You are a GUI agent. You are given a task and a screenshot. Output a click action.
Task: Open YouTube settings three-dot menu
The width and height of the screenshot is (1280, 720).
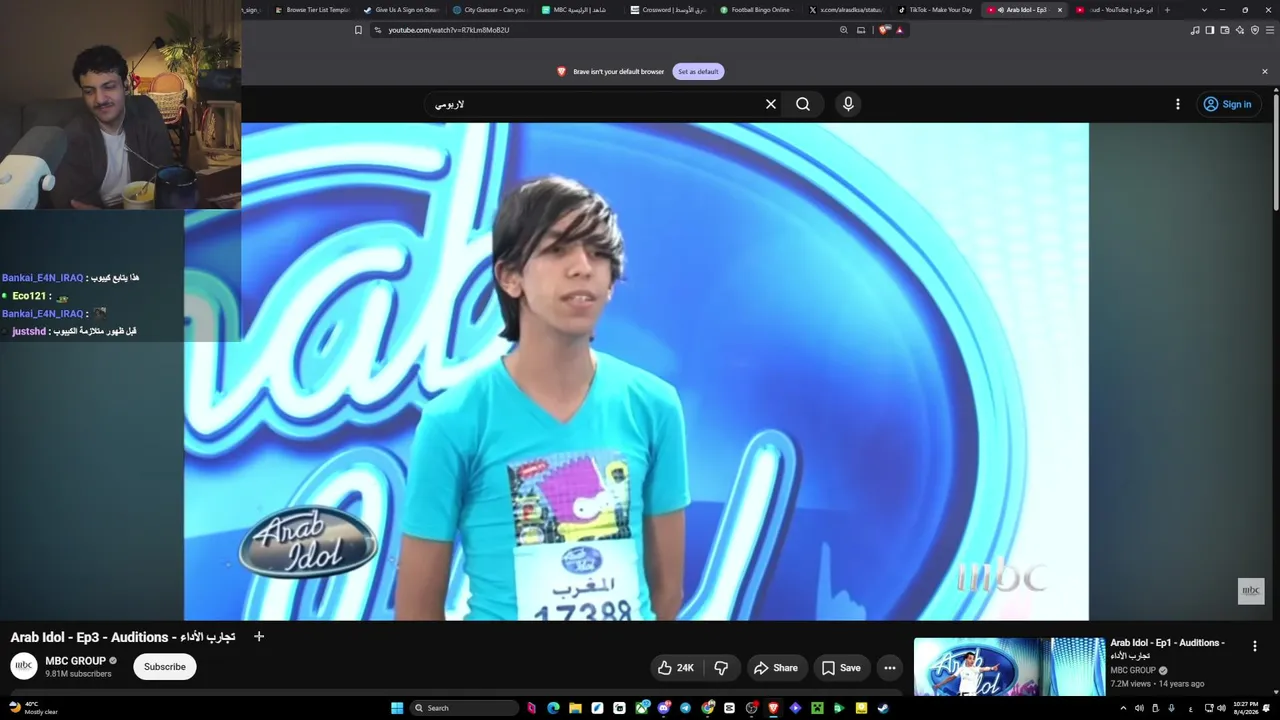coord(1178,104)
